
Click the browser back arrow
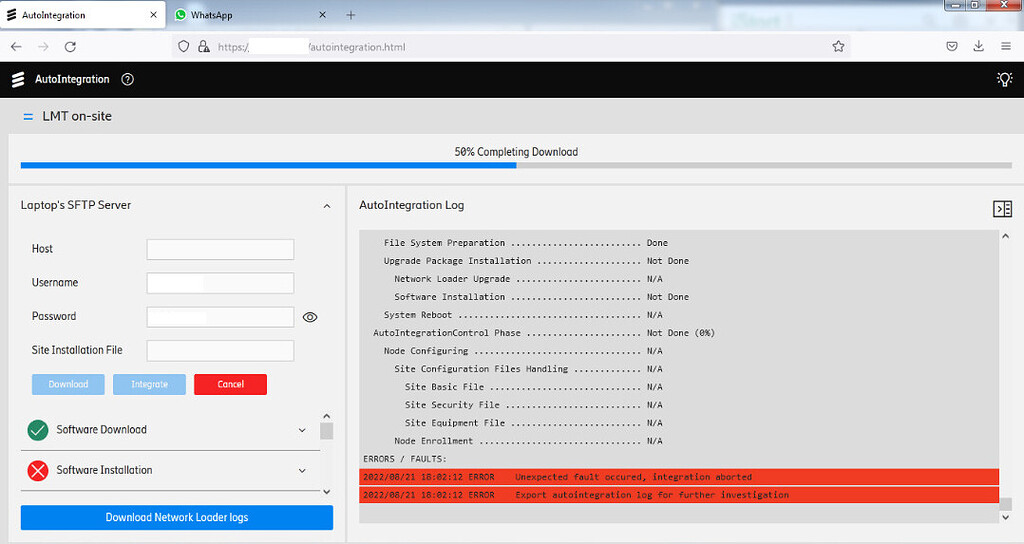16,46
